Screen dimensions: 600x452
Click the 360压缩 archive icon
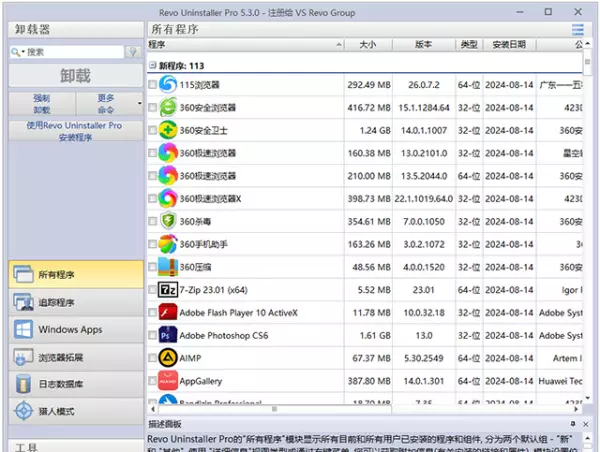click(x=168, y=267)
